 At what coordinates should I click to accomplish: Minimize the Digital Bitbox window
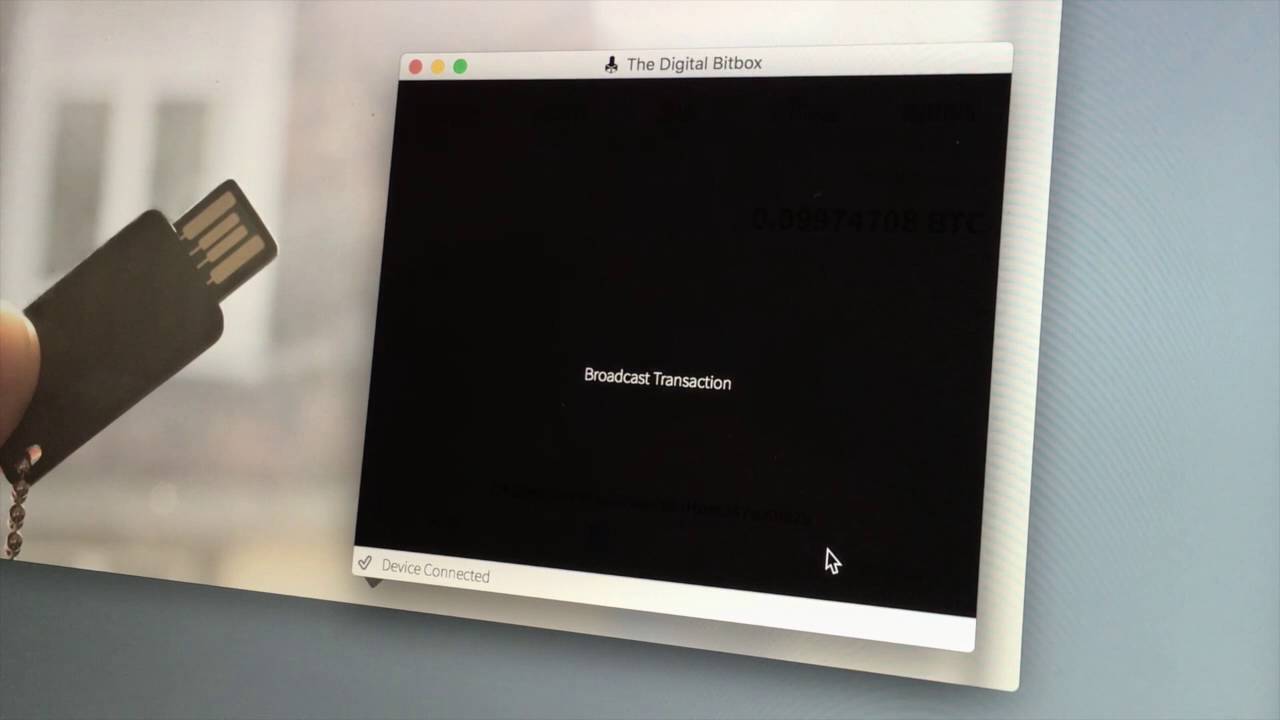(x=438, y=67)
